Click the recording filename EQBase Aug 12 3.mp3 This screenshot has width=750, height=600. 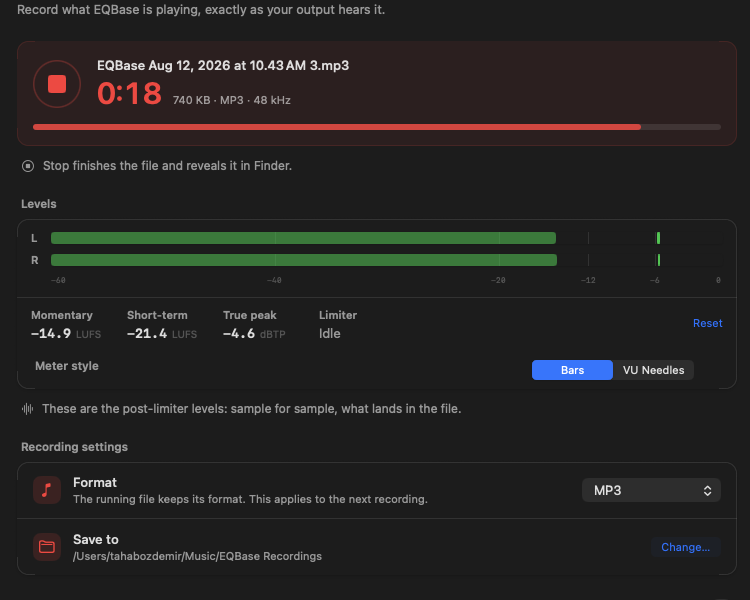[x=223, y=66]
